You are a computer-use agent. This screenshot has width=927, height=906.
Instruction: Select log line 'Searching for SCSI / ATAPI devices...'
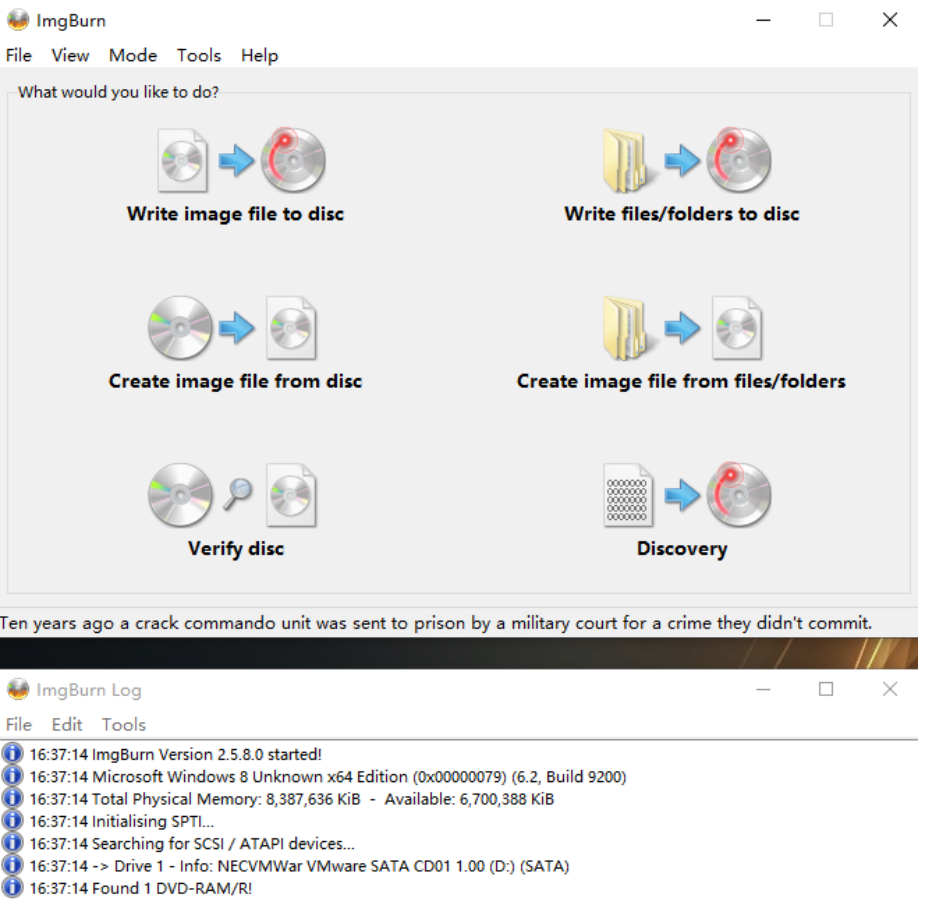192,843
